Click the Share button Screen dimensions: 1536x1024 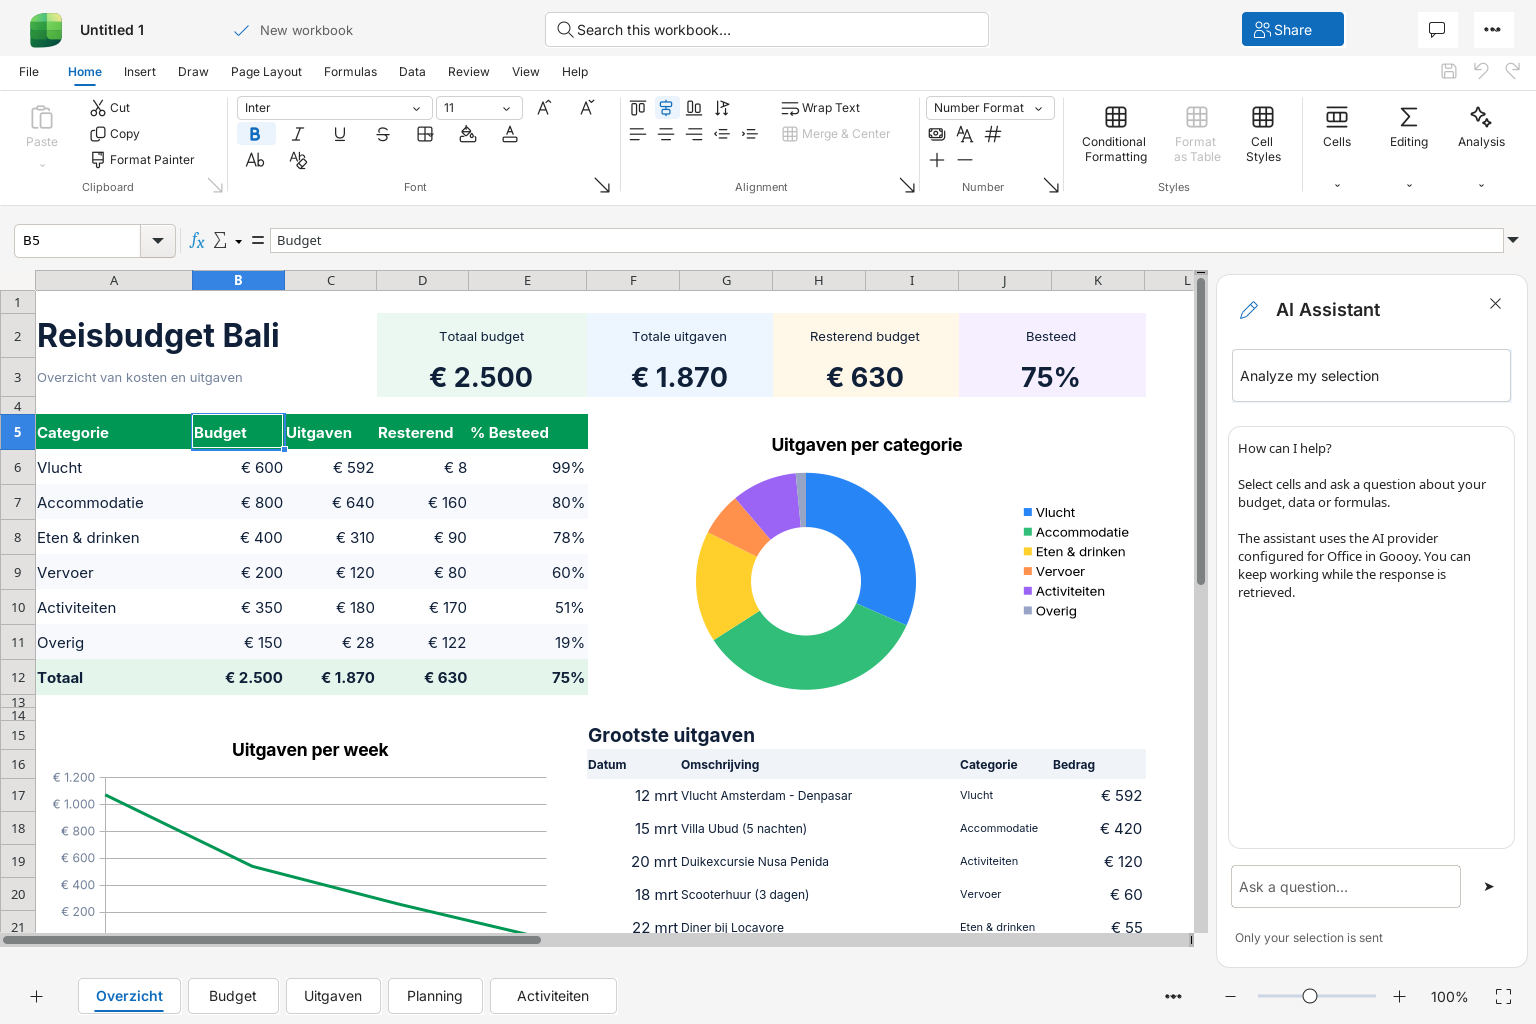[x=1293, y=30]
